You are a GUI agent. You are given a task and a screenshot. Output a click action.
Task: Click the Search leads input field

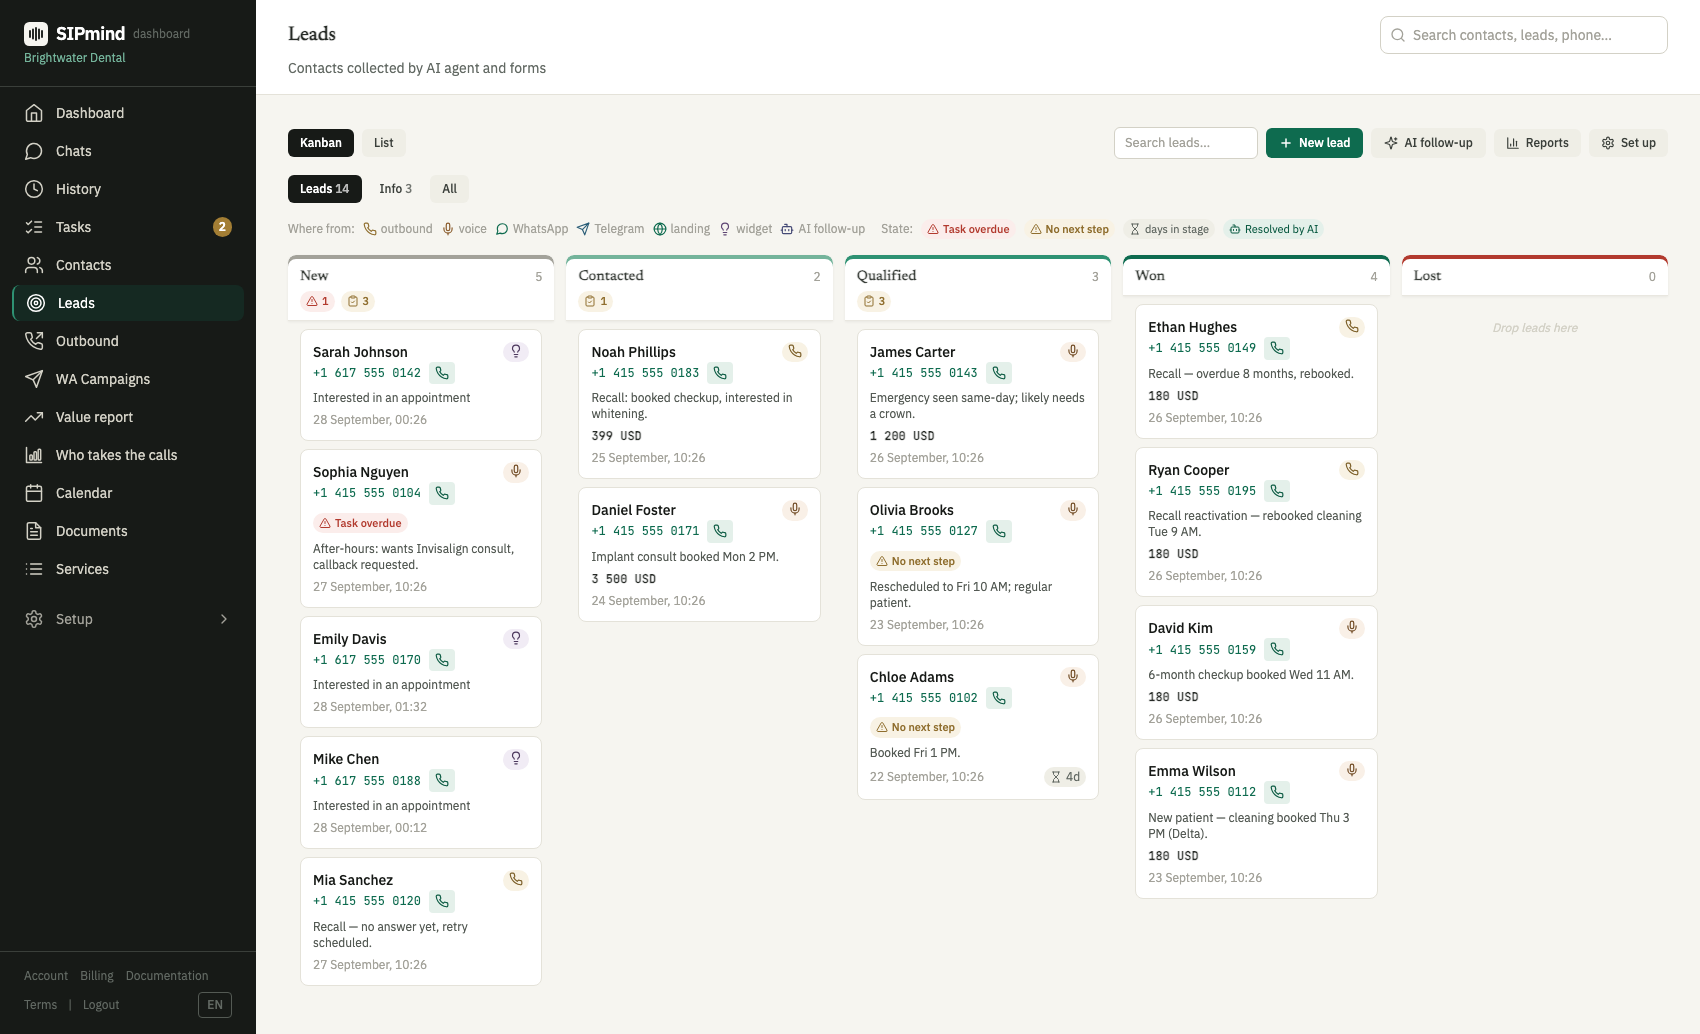pyautogui.click(x=1186, y=143)
